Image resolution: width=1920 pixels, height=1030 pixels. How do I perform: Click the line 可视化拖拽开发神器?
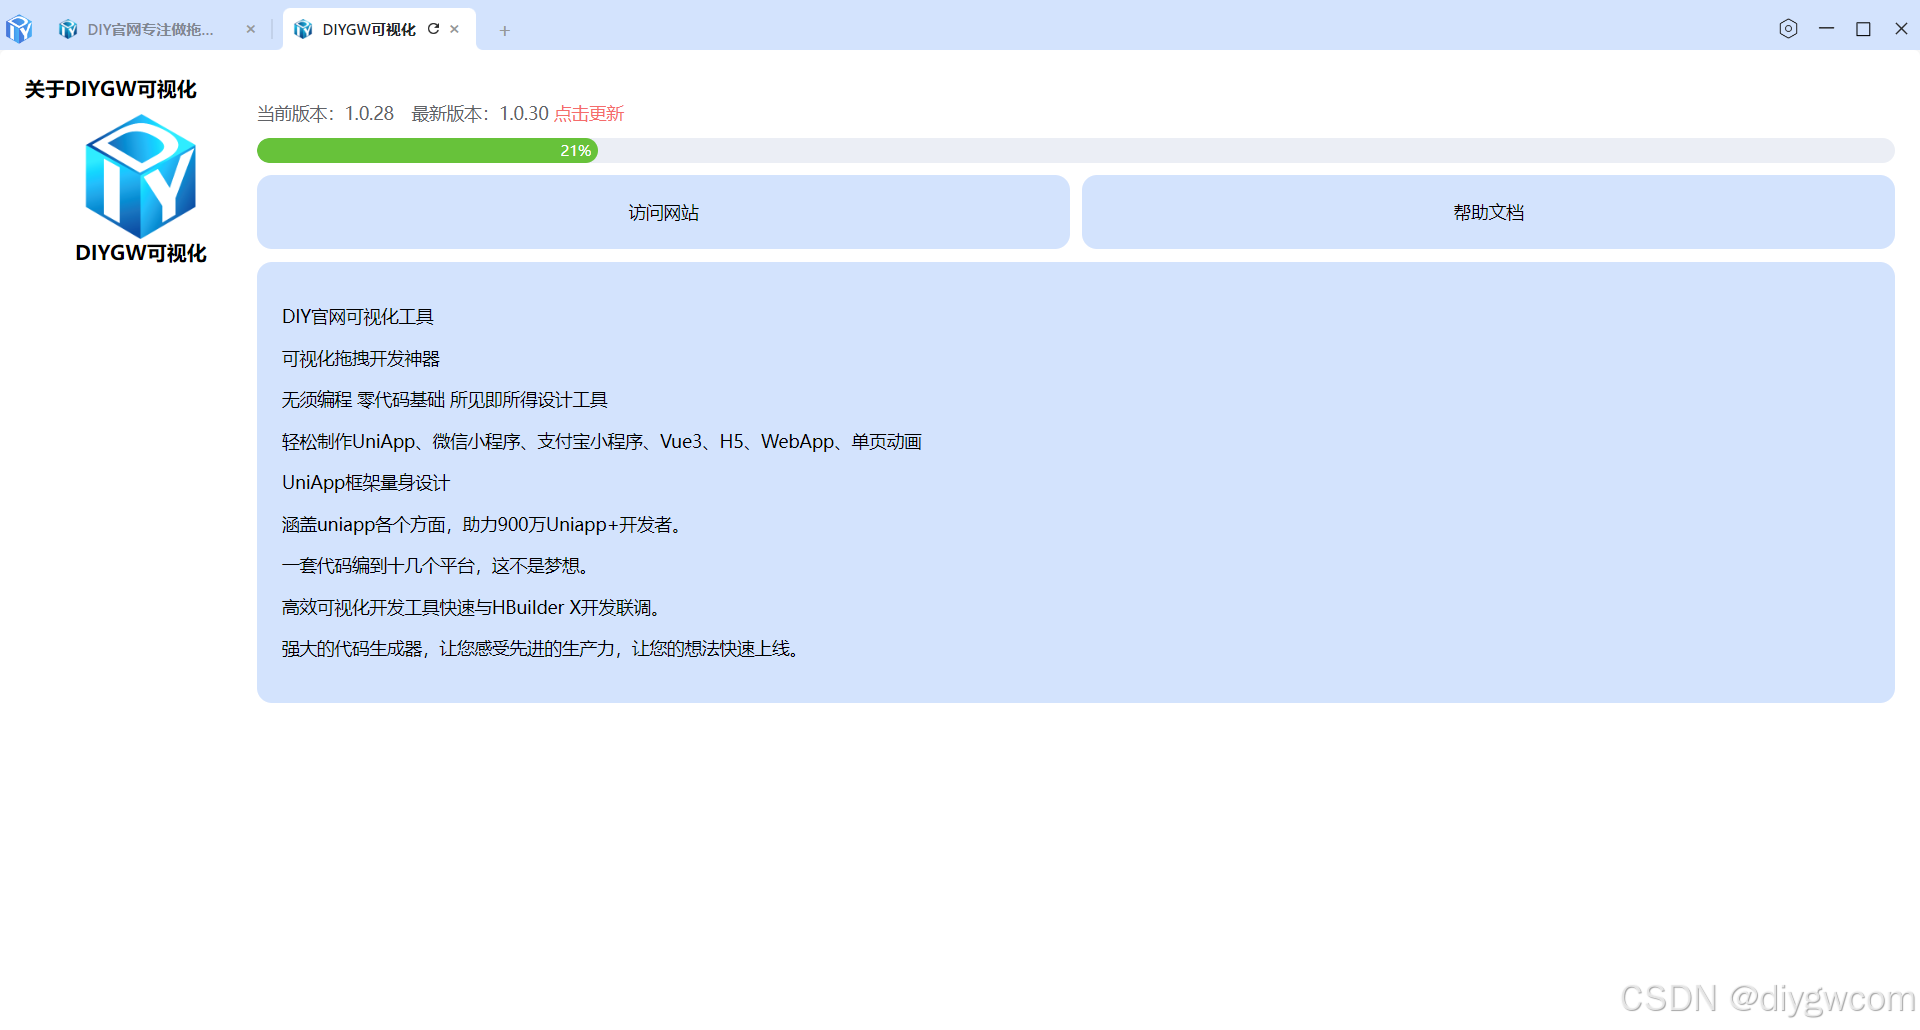(361, 359)
